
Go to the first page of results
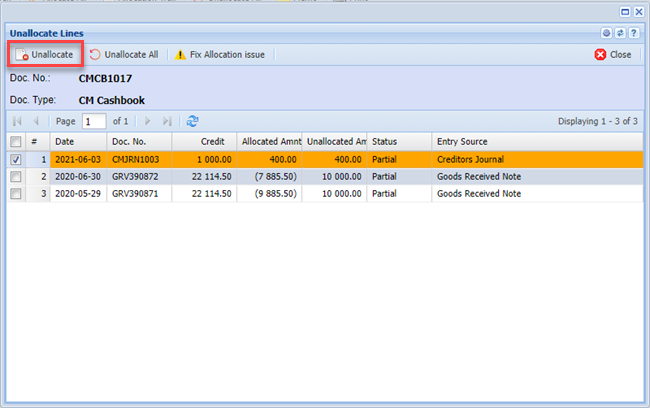pos(17,121)
